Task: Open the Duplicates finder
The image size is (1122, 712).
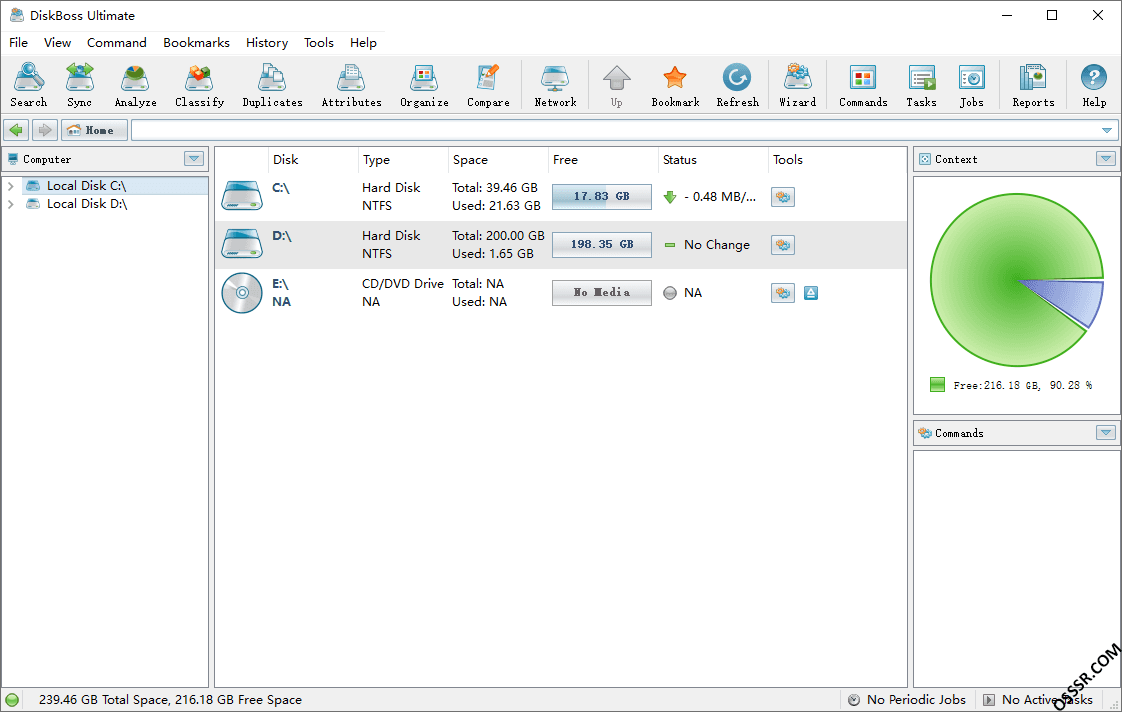Action: [x=272, y=84]
